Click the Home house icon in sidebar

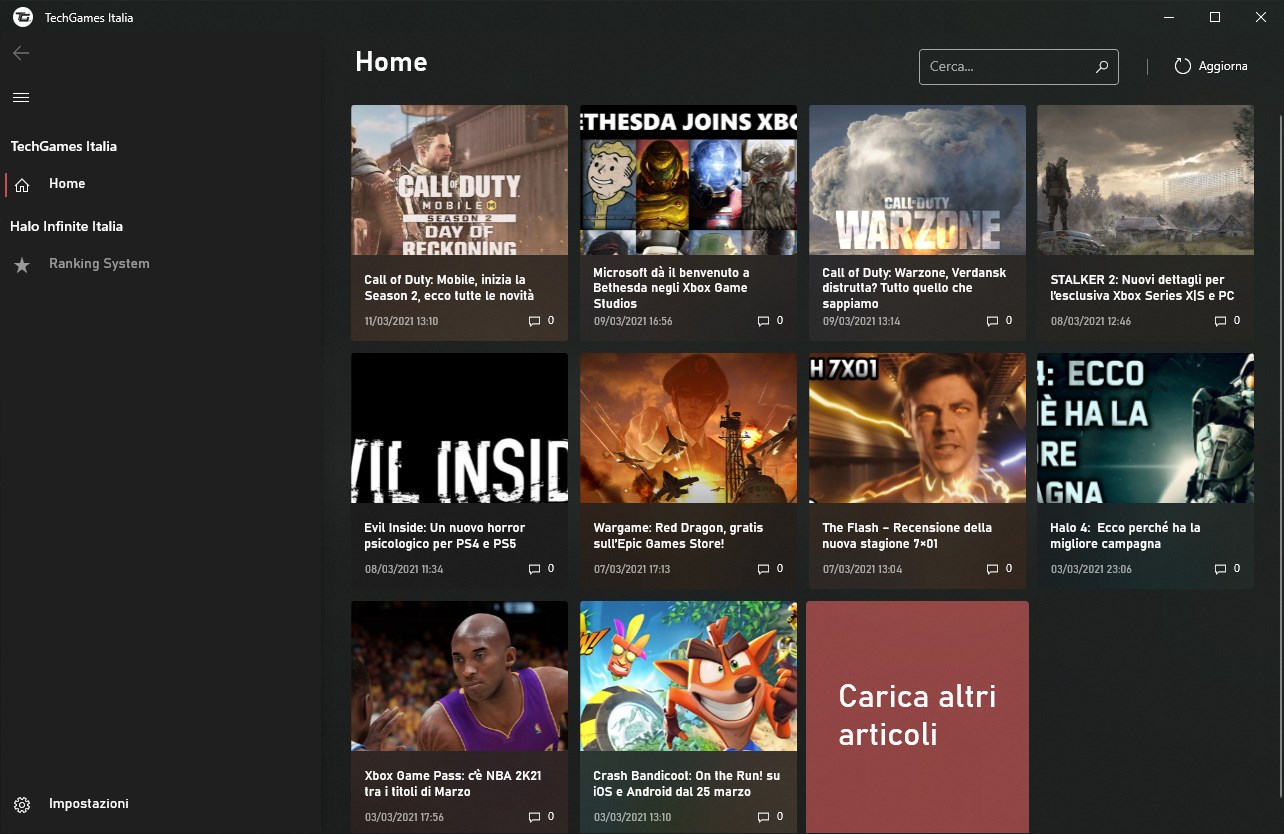22,184
